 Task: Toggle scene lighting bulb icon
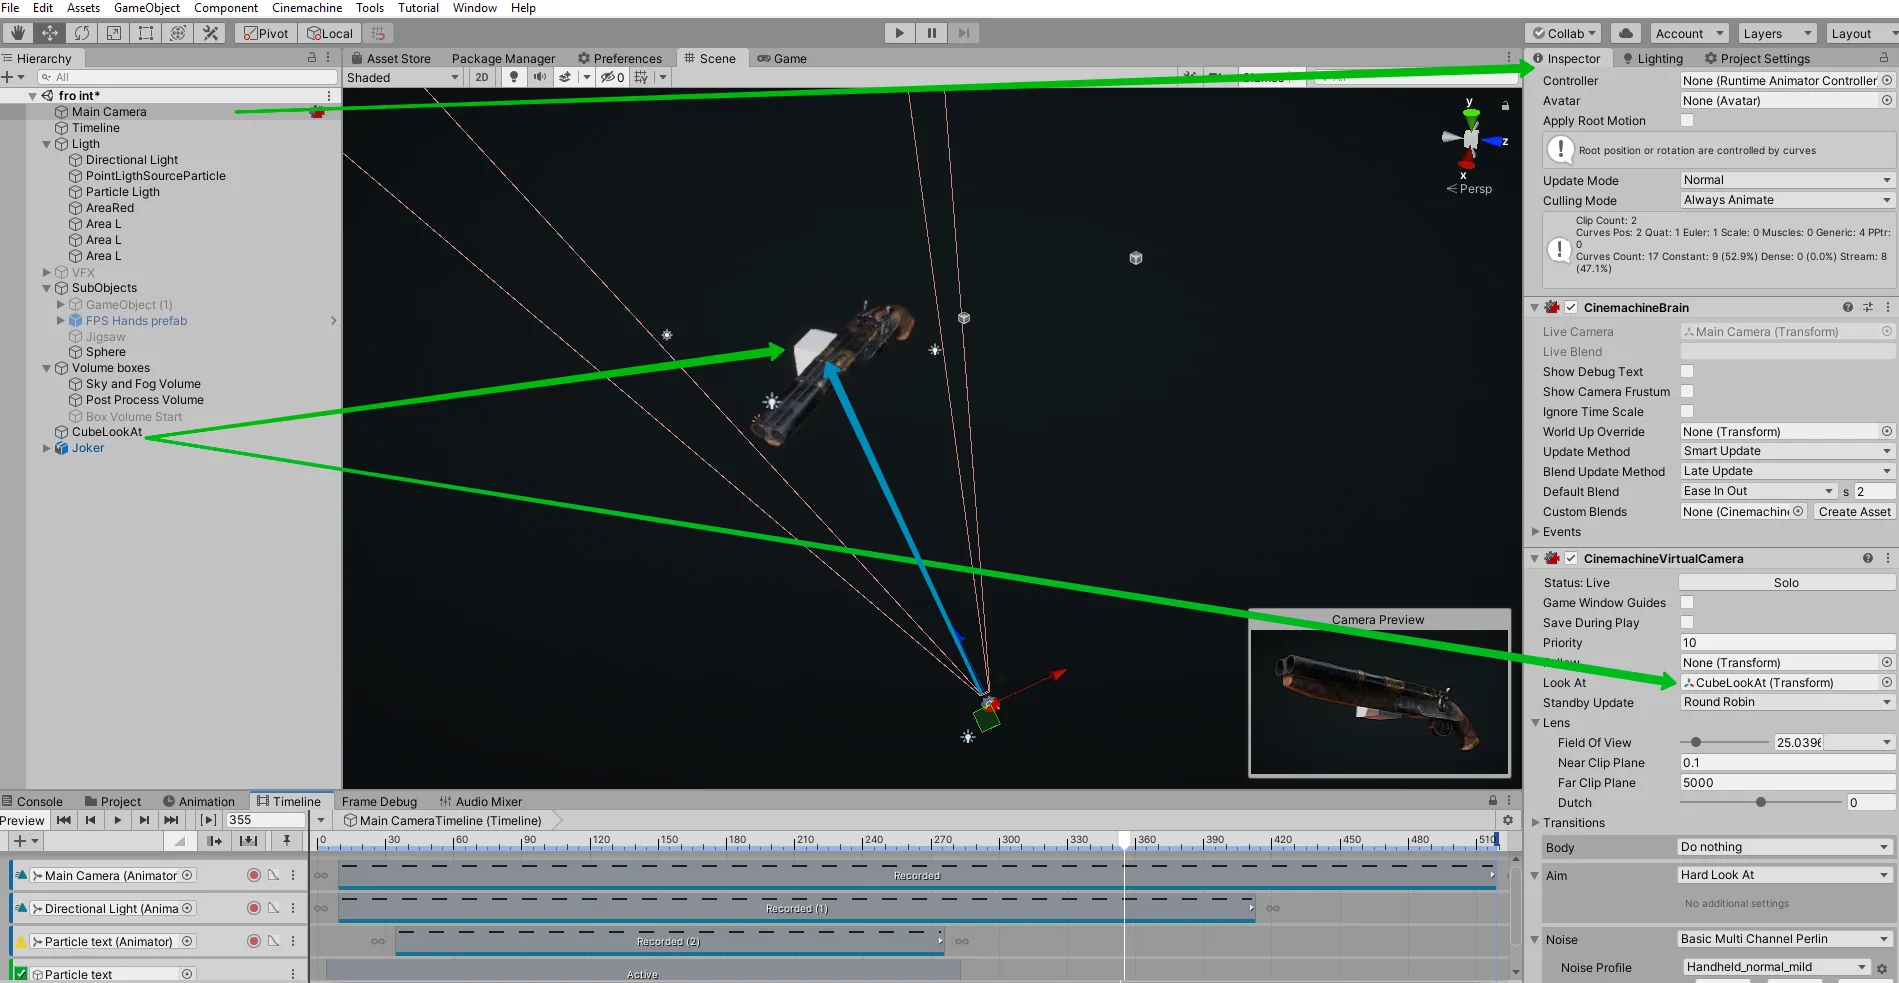514,77
